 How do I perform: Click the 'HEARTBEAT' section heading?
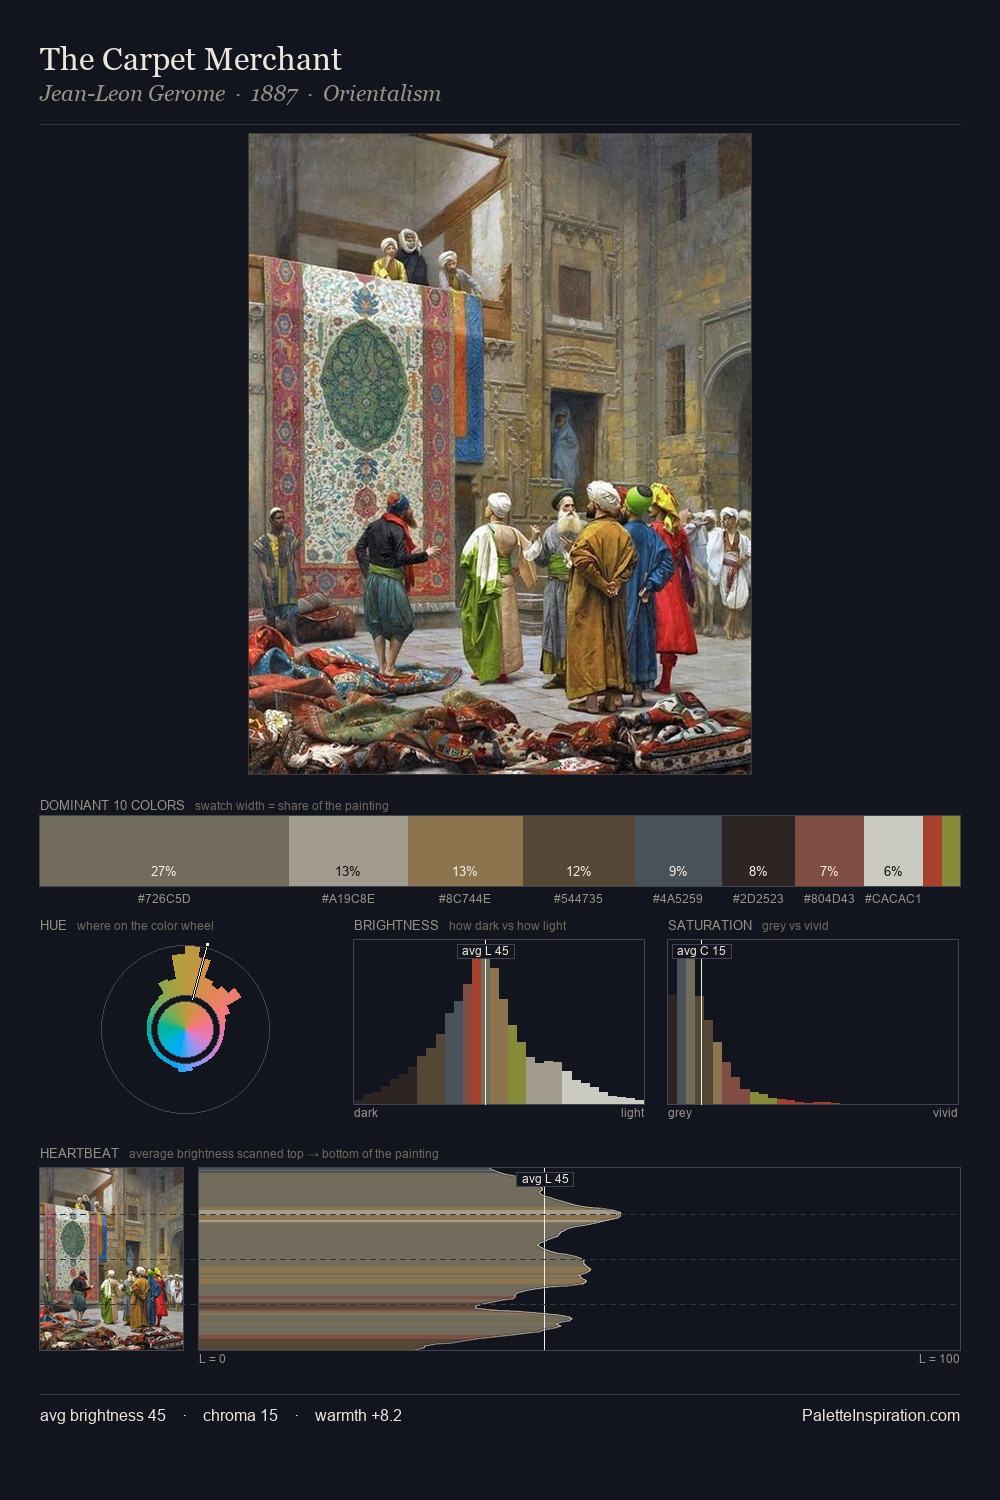pyautogui.click(x=79, y=1153)
